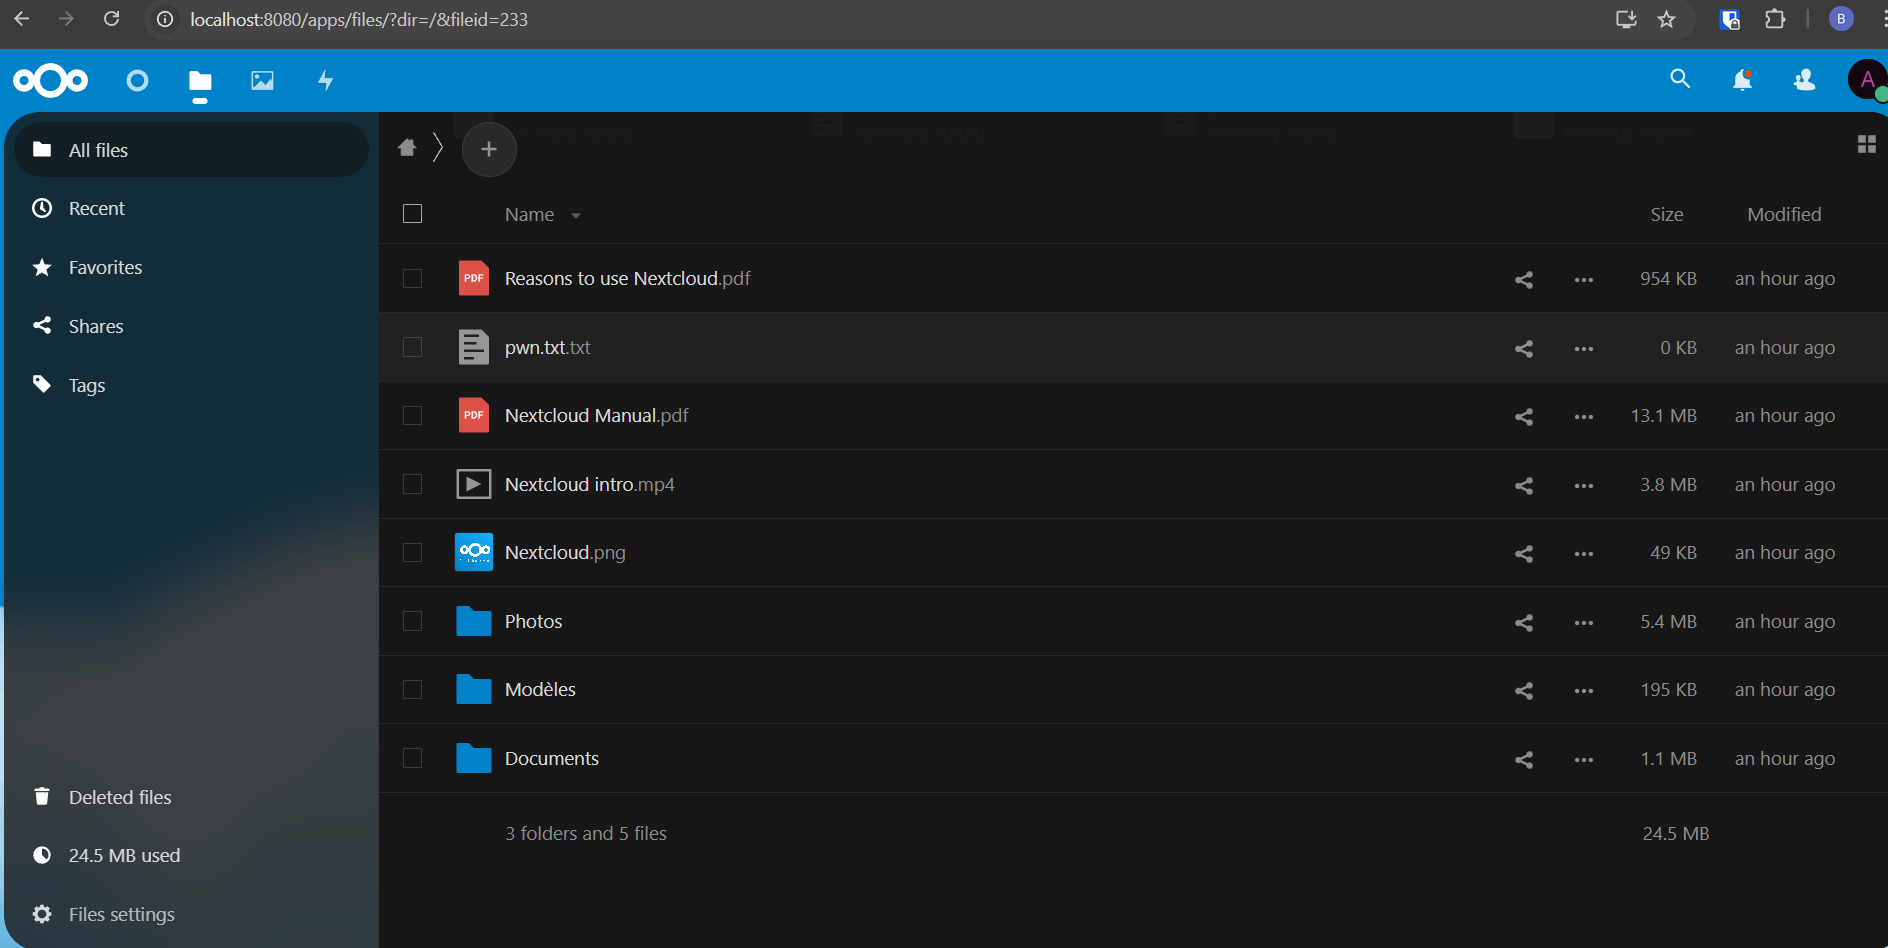
Task: Reload the page in browser
Action: [112, 19]
